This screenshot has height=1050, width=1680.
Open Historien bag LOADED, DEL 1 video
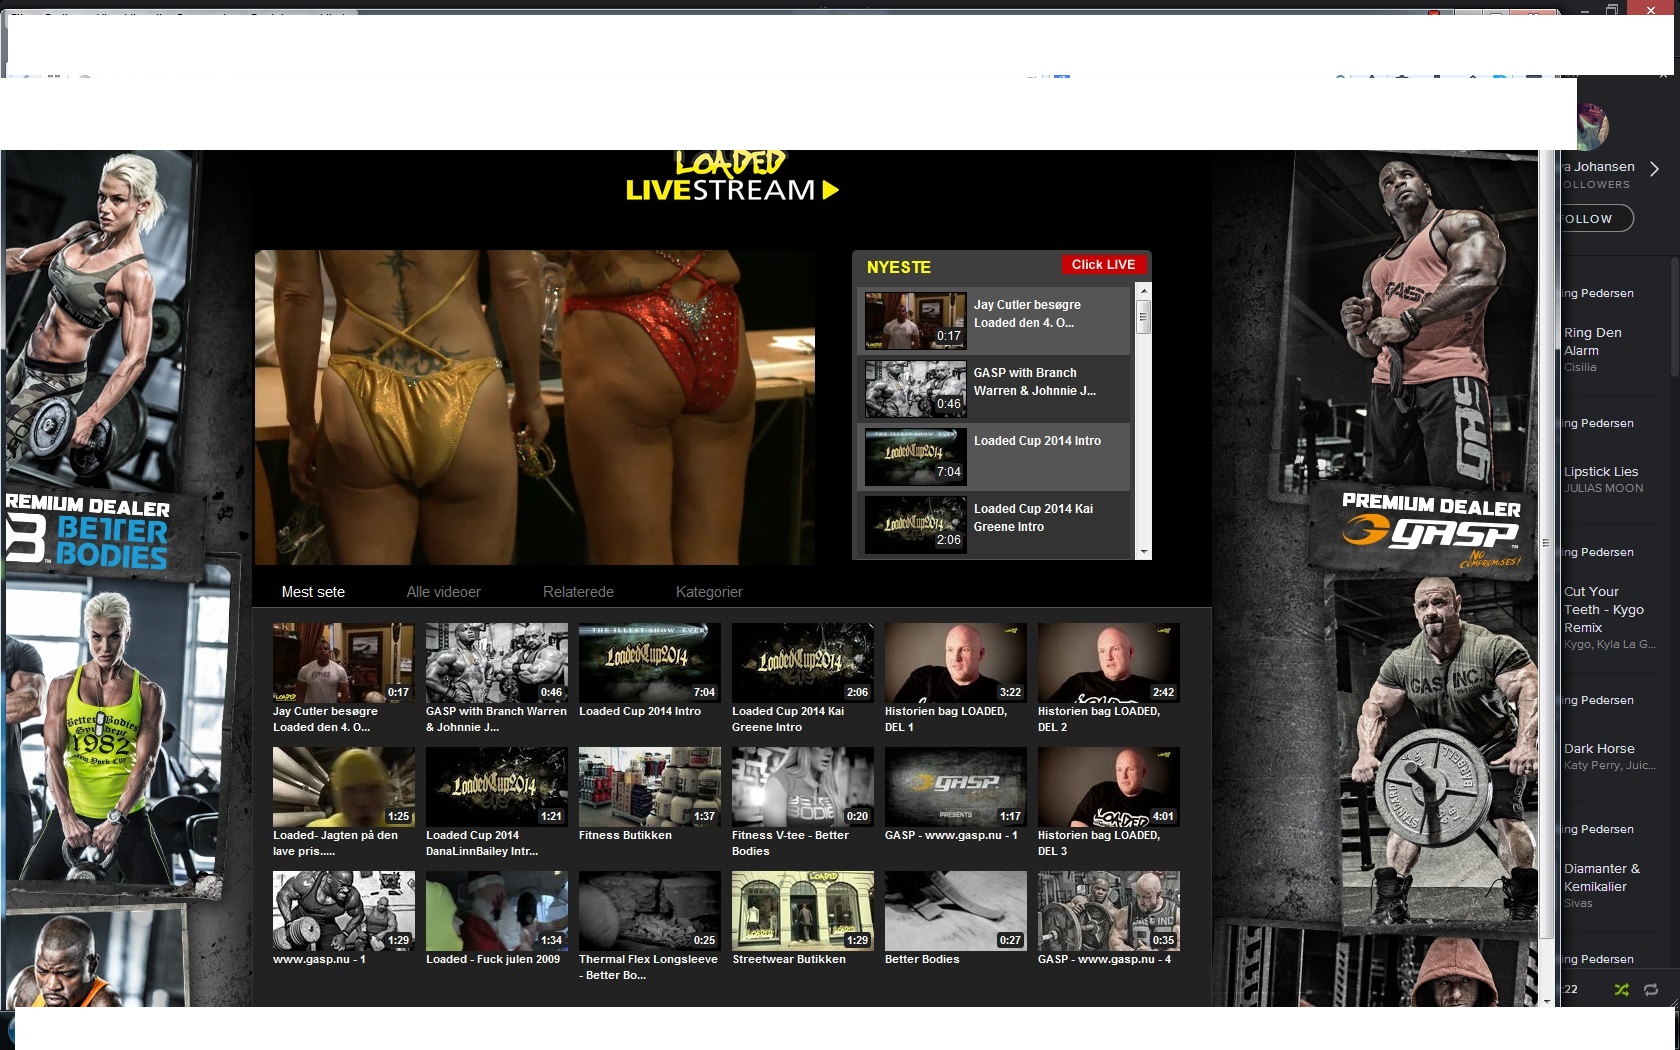pyautogui.click(x=955, y=662)
